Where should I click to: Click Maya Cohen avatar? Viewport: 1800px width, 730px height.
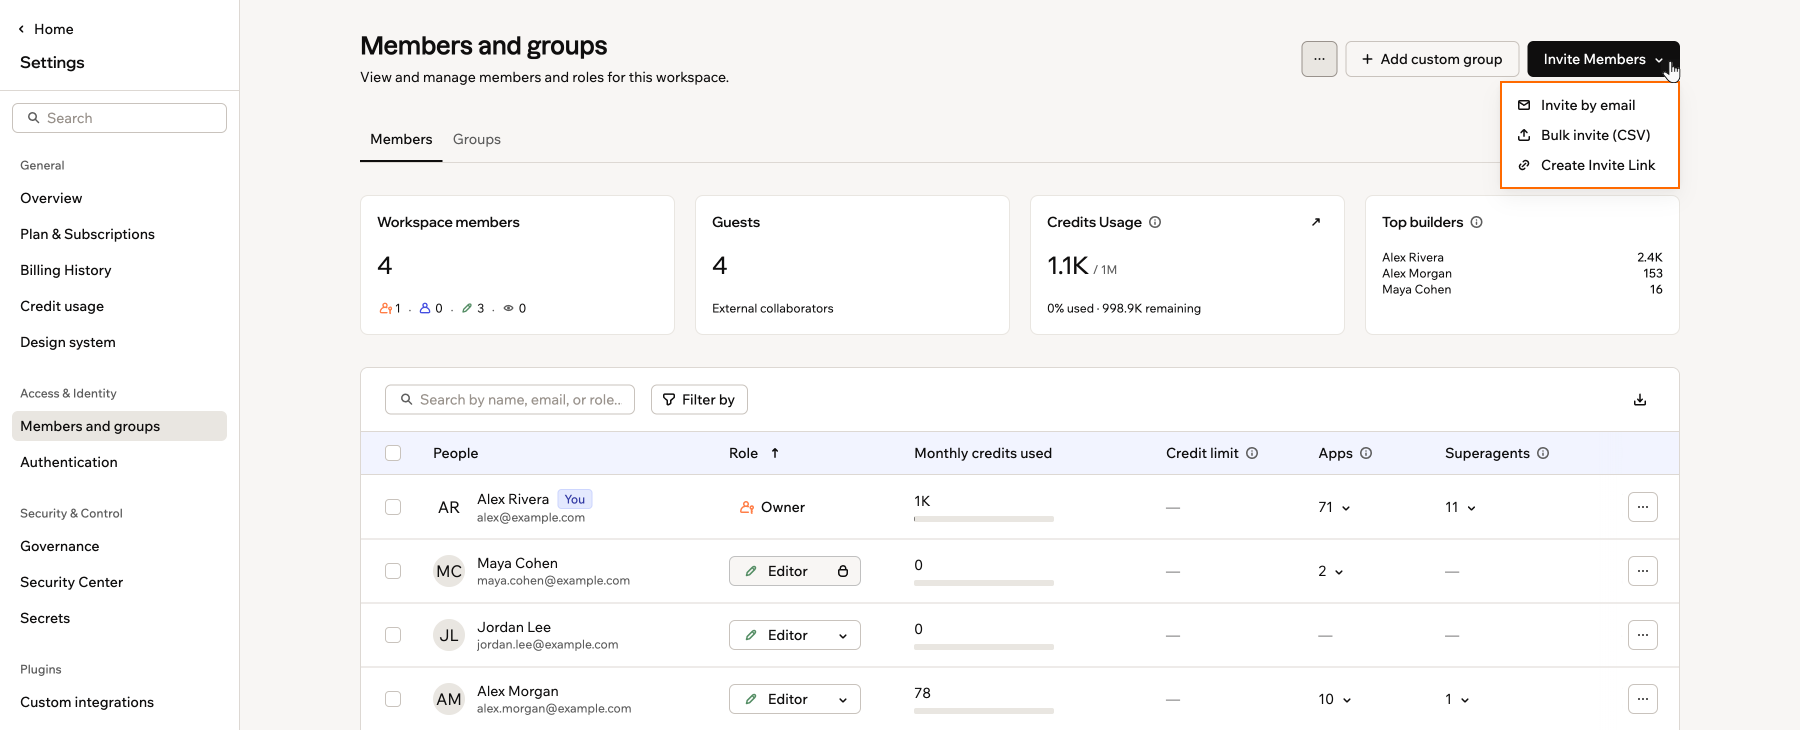449,571
